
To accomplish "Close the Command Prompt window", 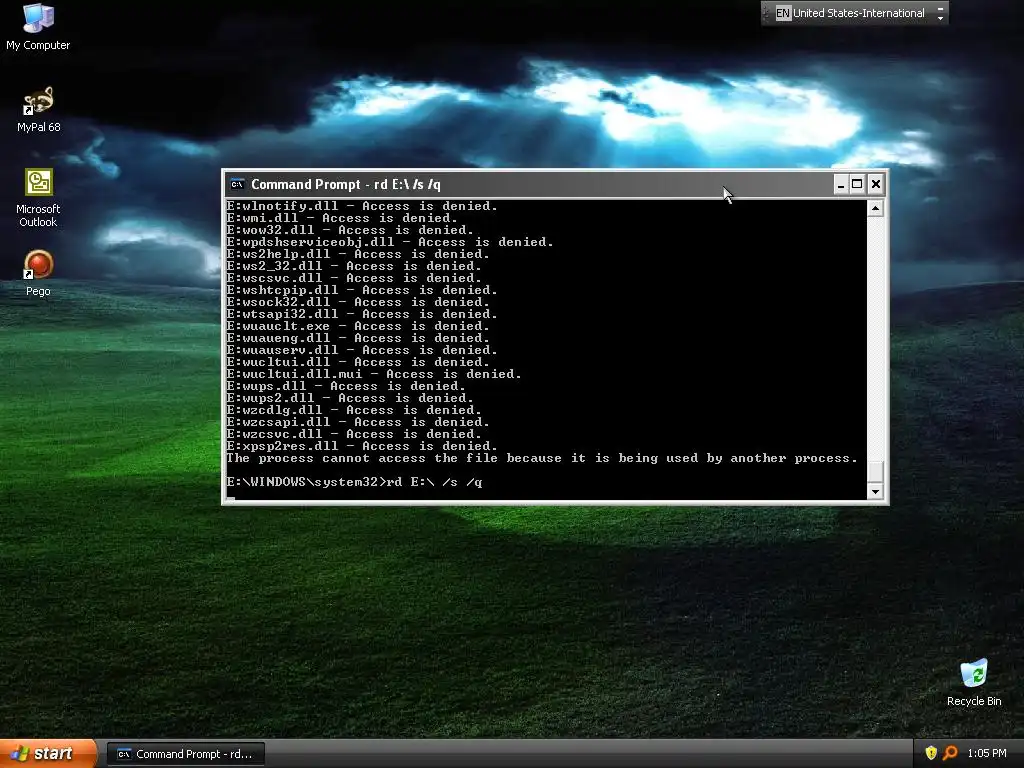I will 876,184.
